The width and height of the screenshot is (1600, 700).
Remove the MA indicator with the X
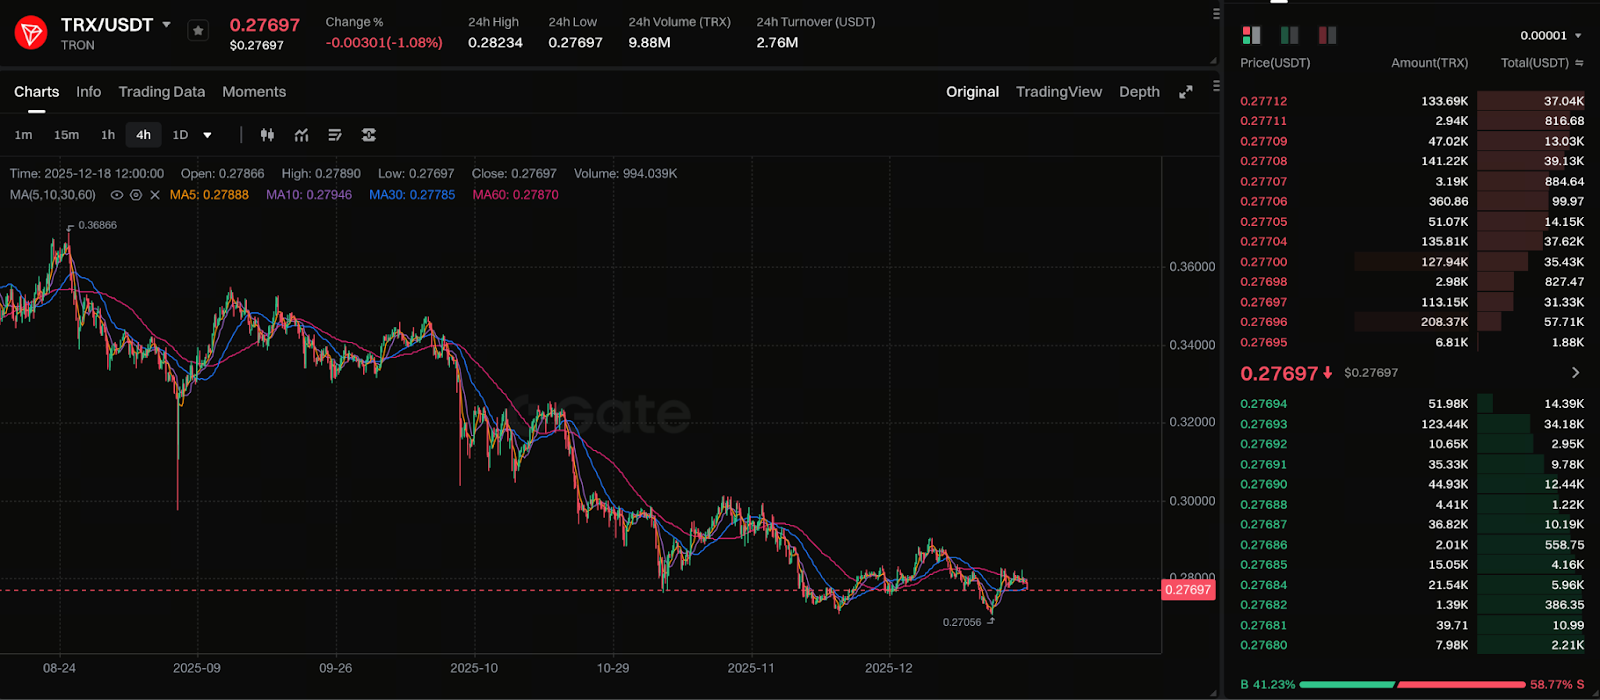tap(155, 195)
